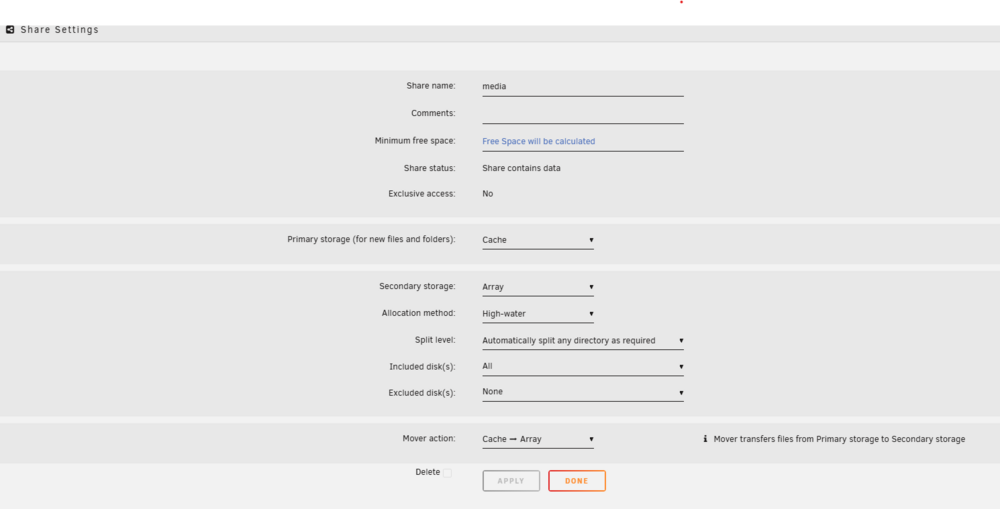Open the Secondary storage Array dropdown
The width and height of the screenshot is (1000, 509).
click(x=538, y=287)
